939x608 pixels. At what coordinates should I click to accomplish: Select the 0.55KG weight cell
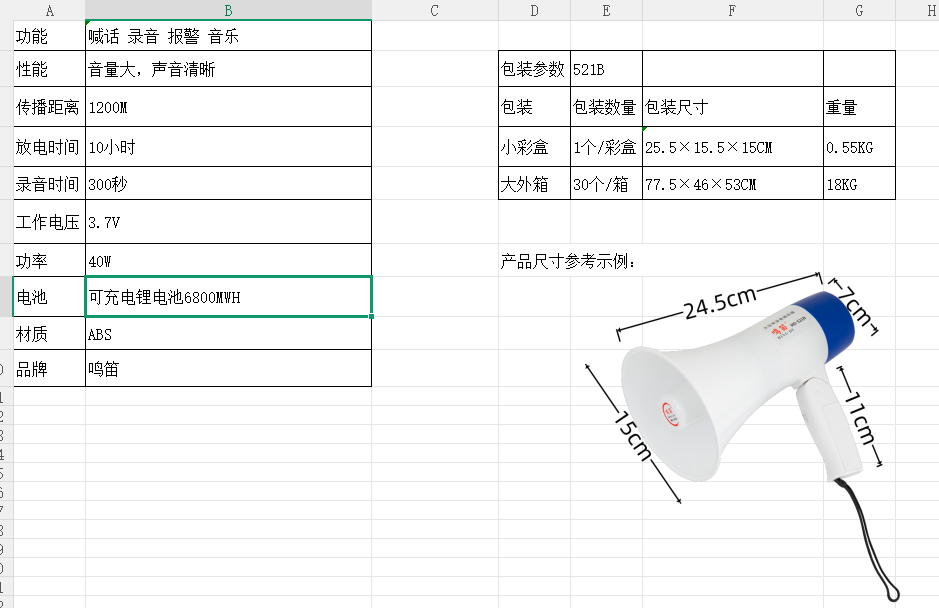859,147
